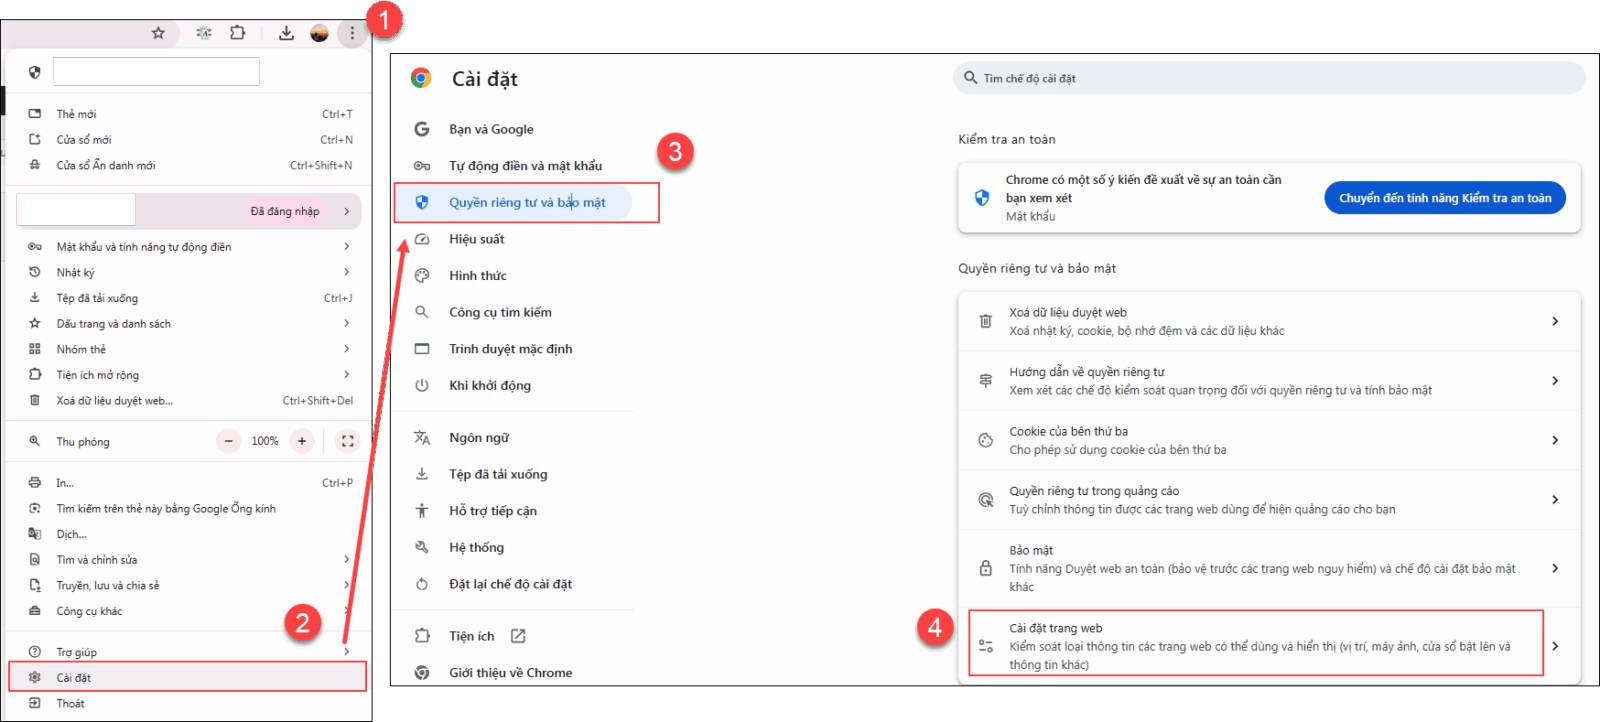
Task: Expand 'Tiện ích mở rộng' submenu
Action: 190,375
